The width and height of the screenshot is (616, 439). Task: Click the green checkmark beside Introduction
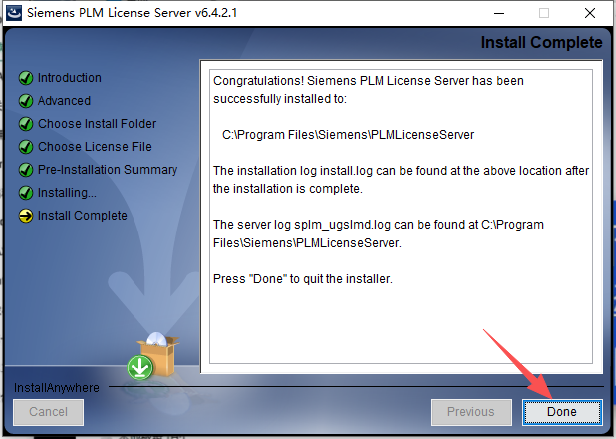pos(26,78)
